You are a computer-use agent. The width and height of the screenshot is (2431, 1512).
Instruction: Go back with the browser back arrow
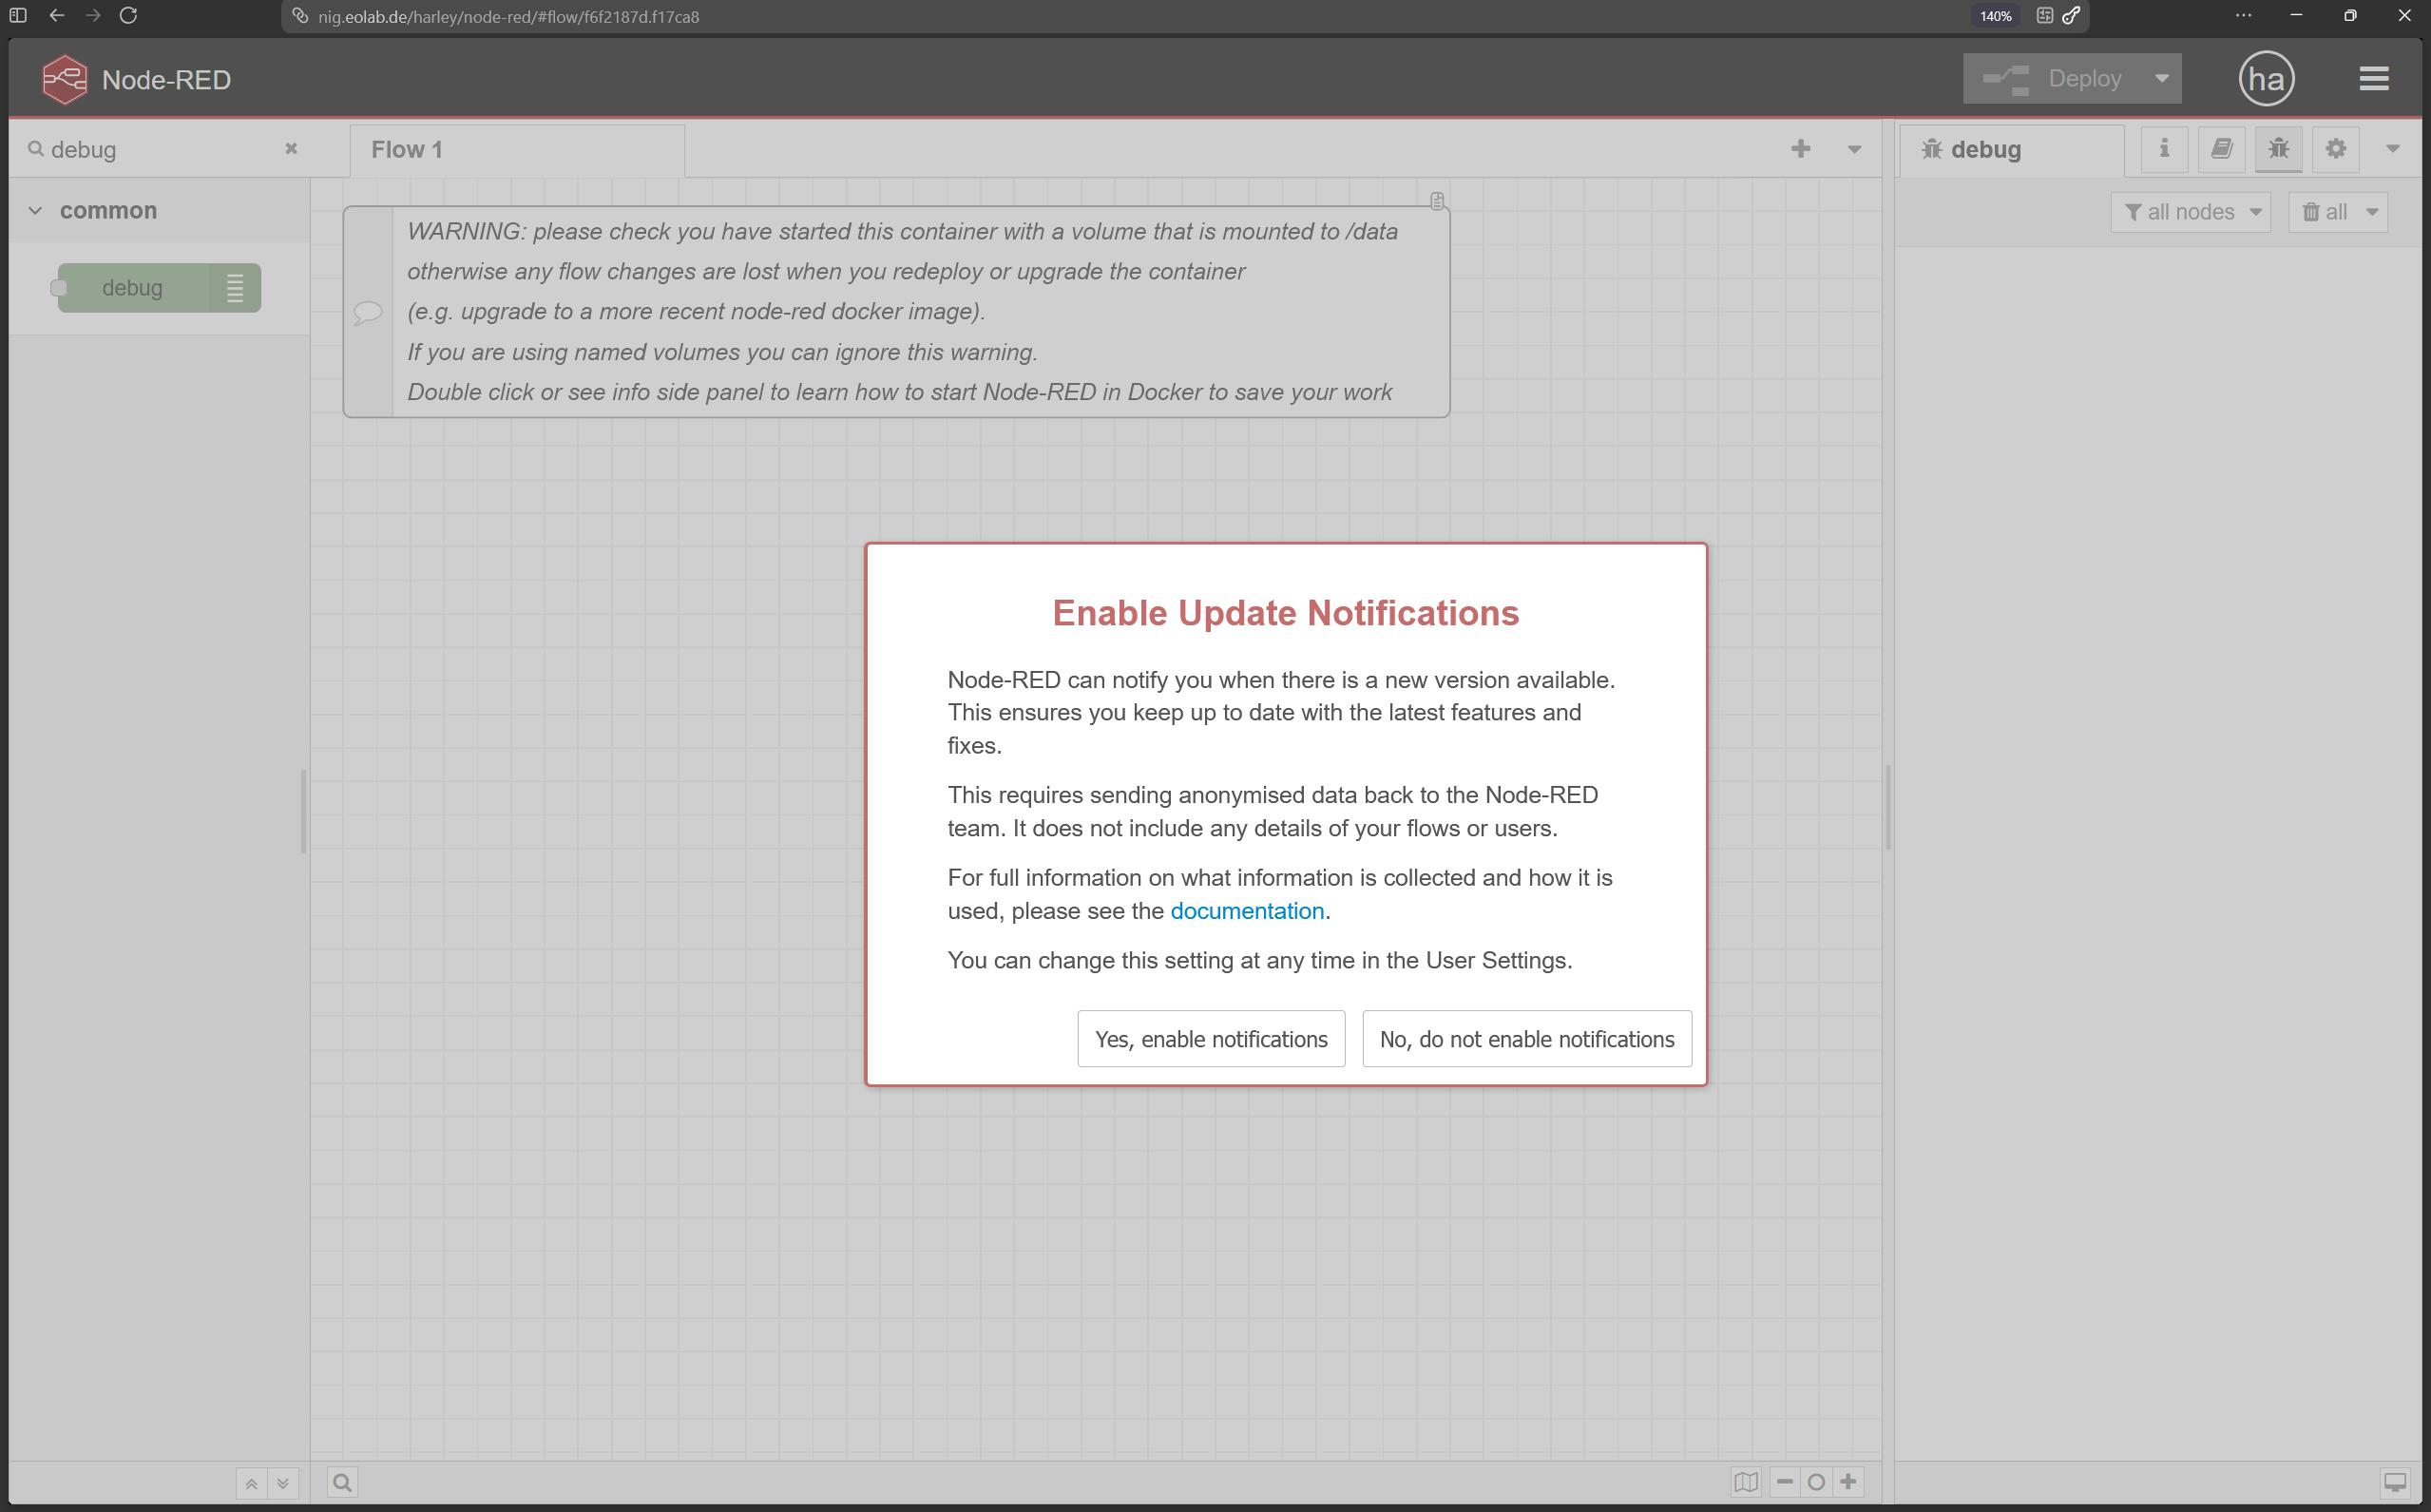point(56,15)
